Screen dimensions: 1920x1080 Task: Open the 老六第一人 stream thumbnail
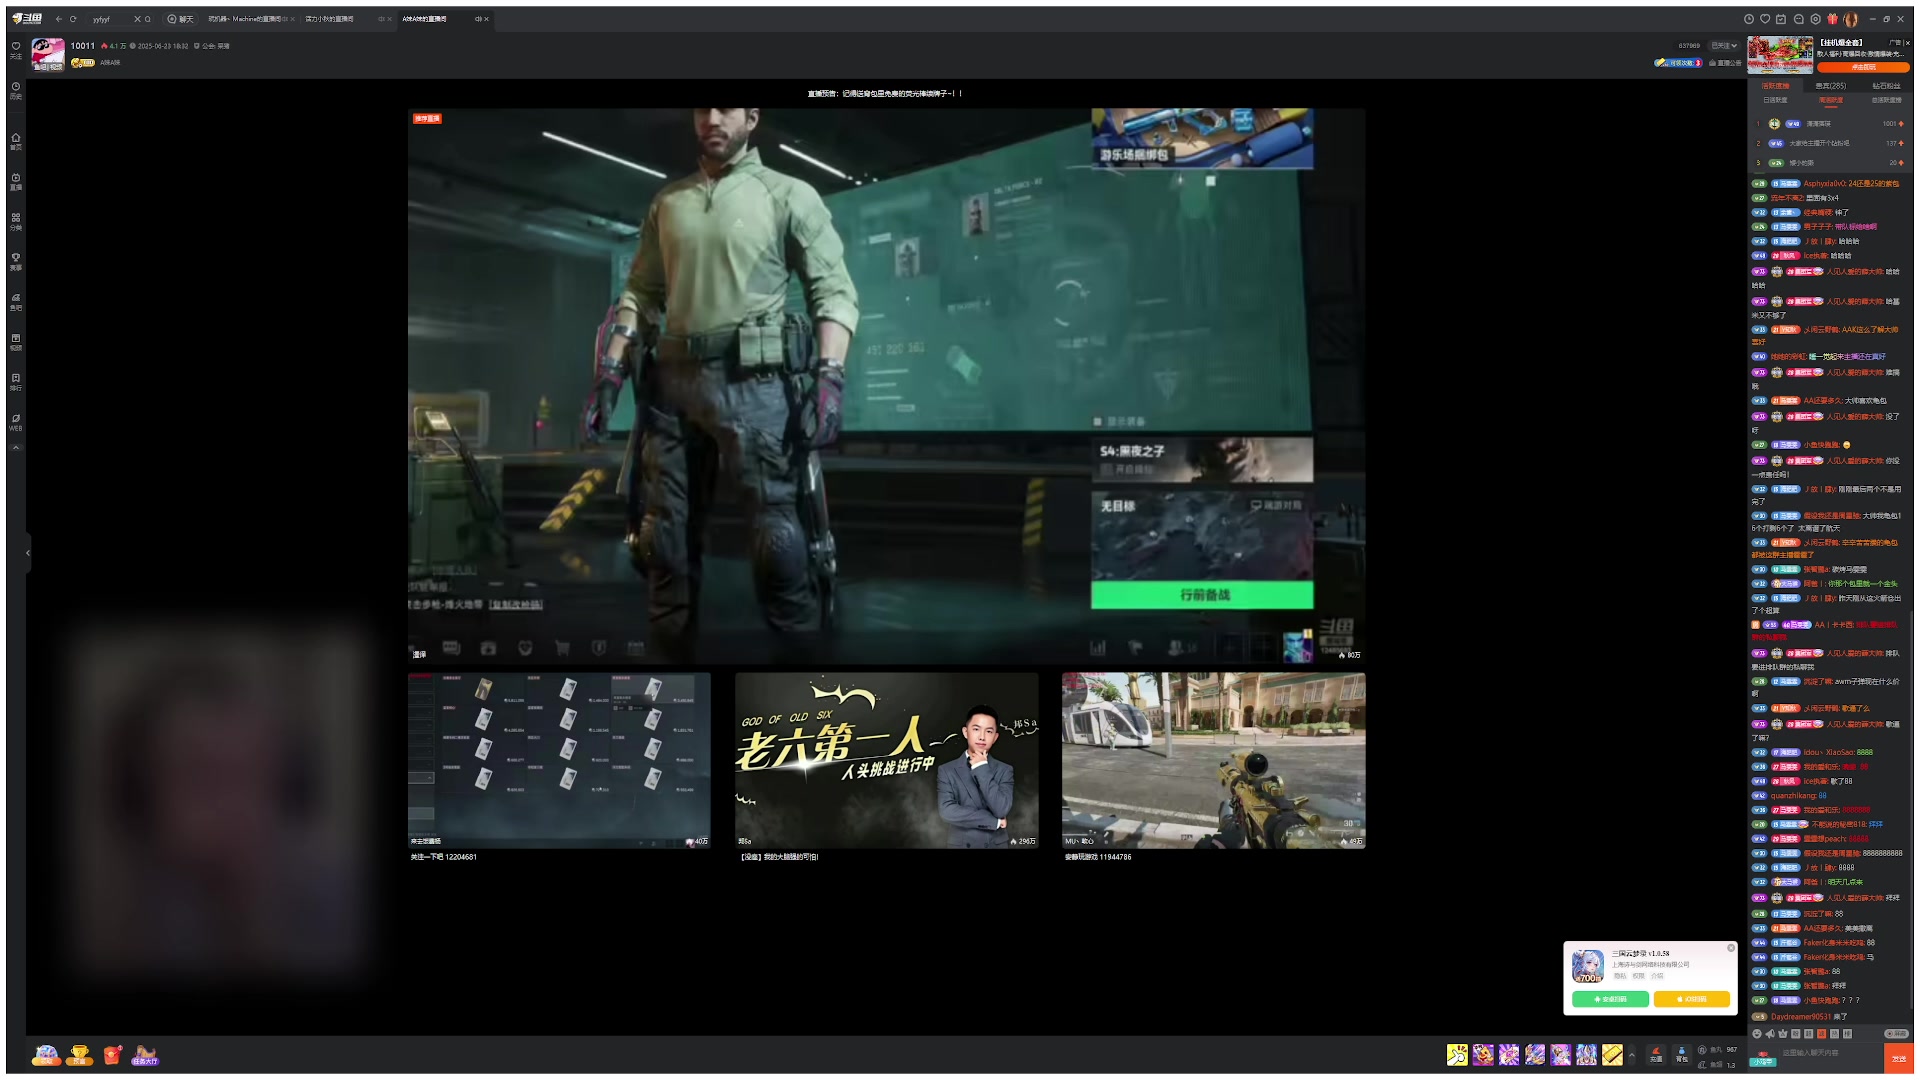click(886, 760)
